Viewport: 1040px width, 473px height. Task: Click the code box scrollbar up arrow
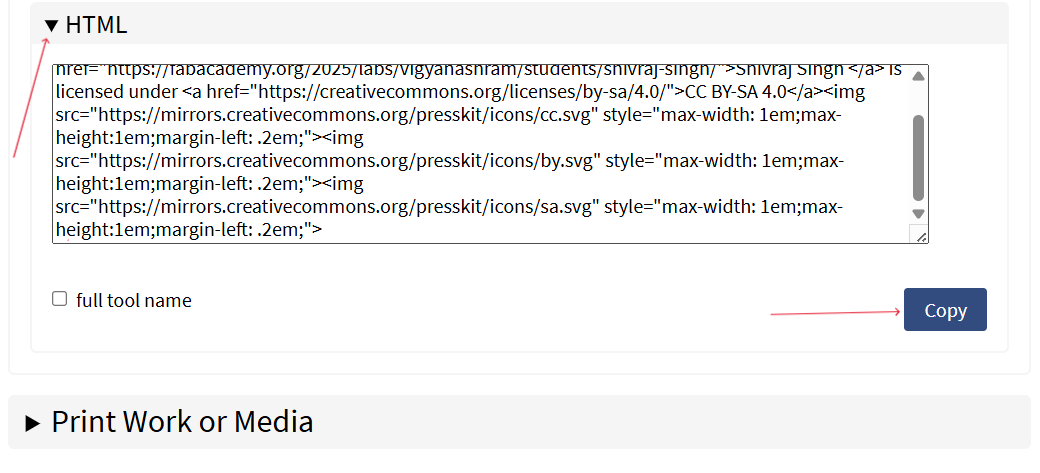point(919,76)
